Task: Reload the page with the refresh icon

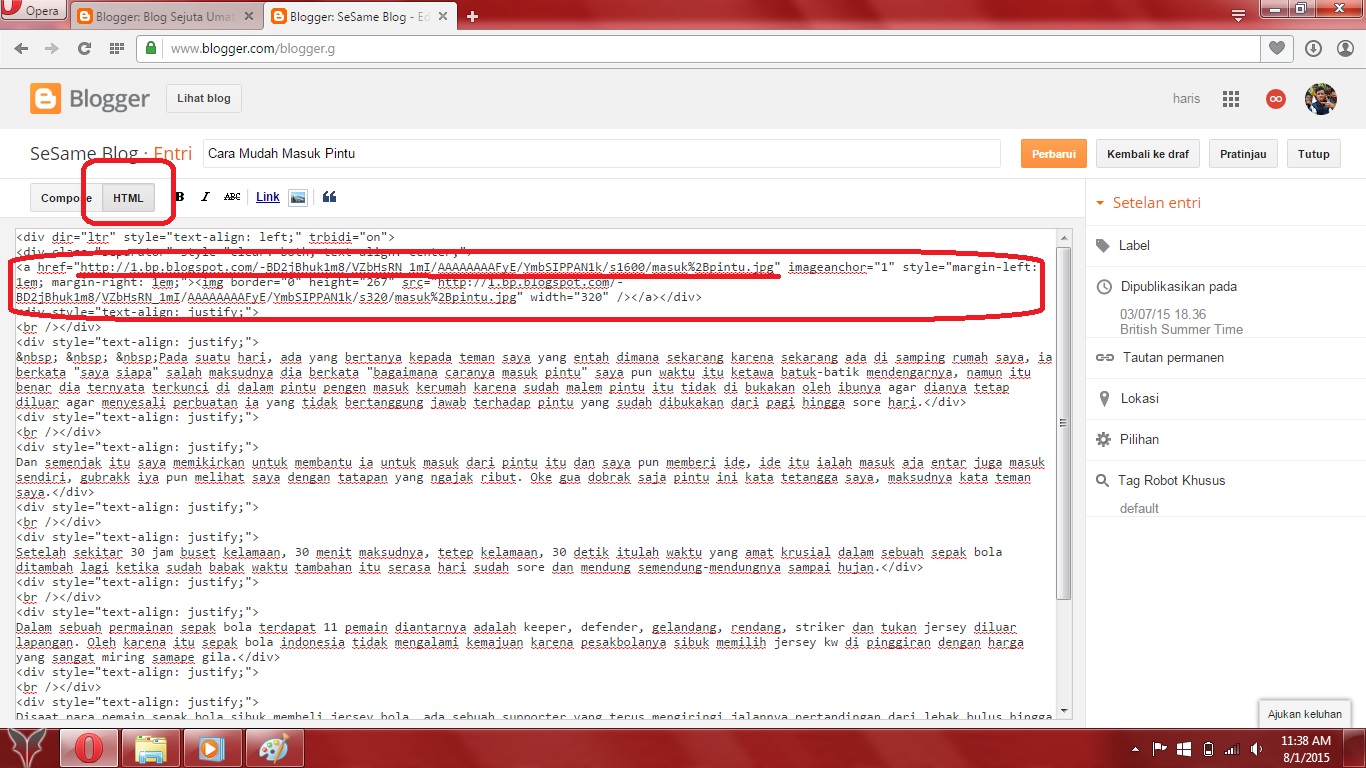Action: click(85, 48)
